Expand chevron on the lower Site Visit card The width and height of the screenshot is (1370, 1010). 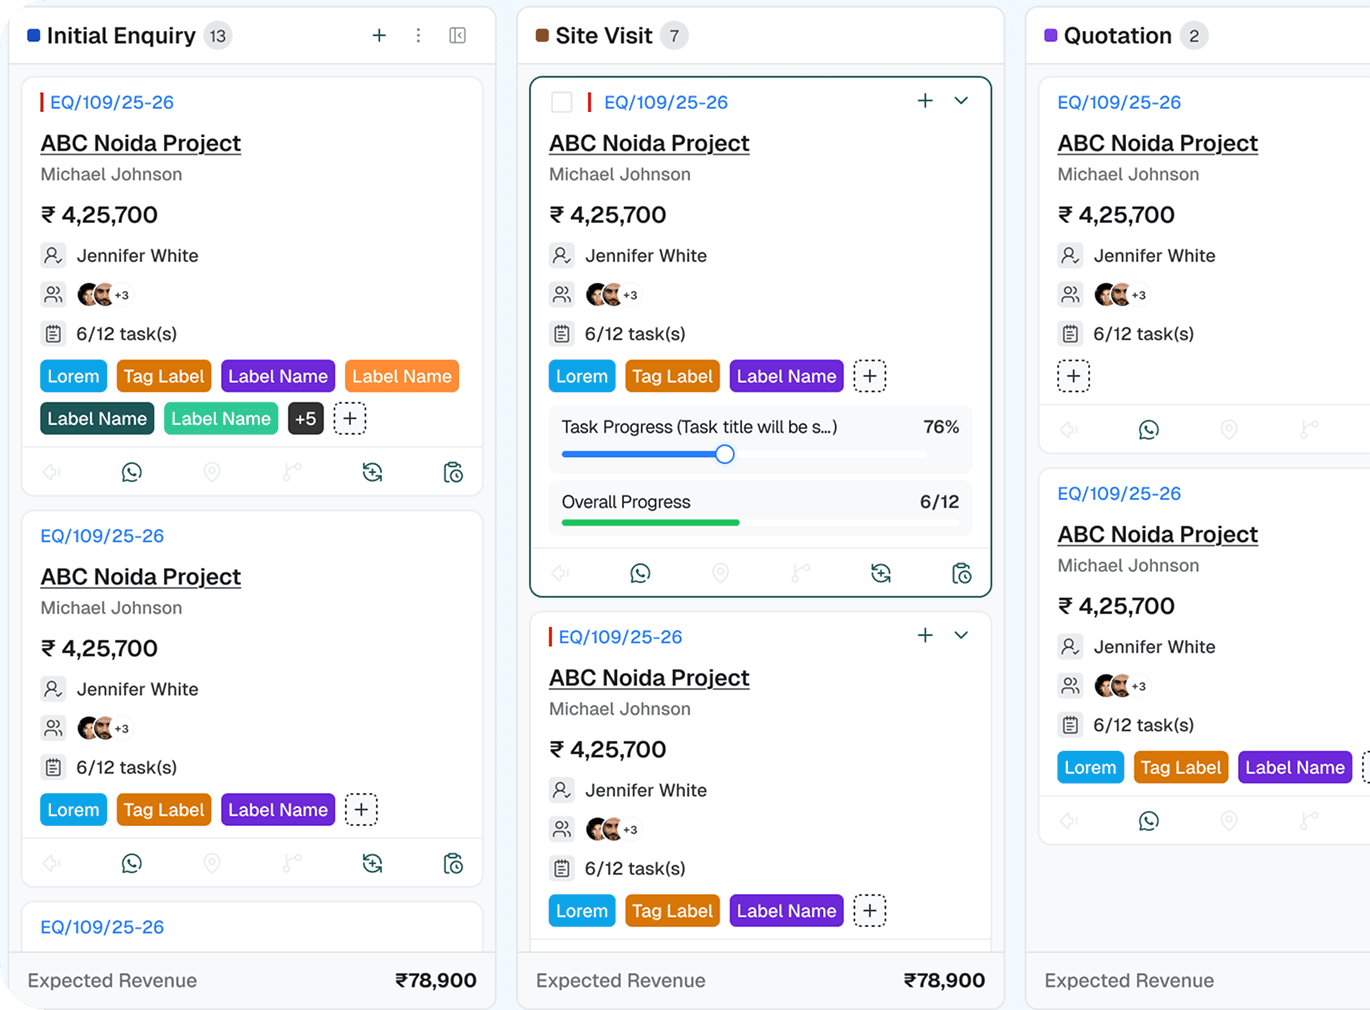point(961,635)
